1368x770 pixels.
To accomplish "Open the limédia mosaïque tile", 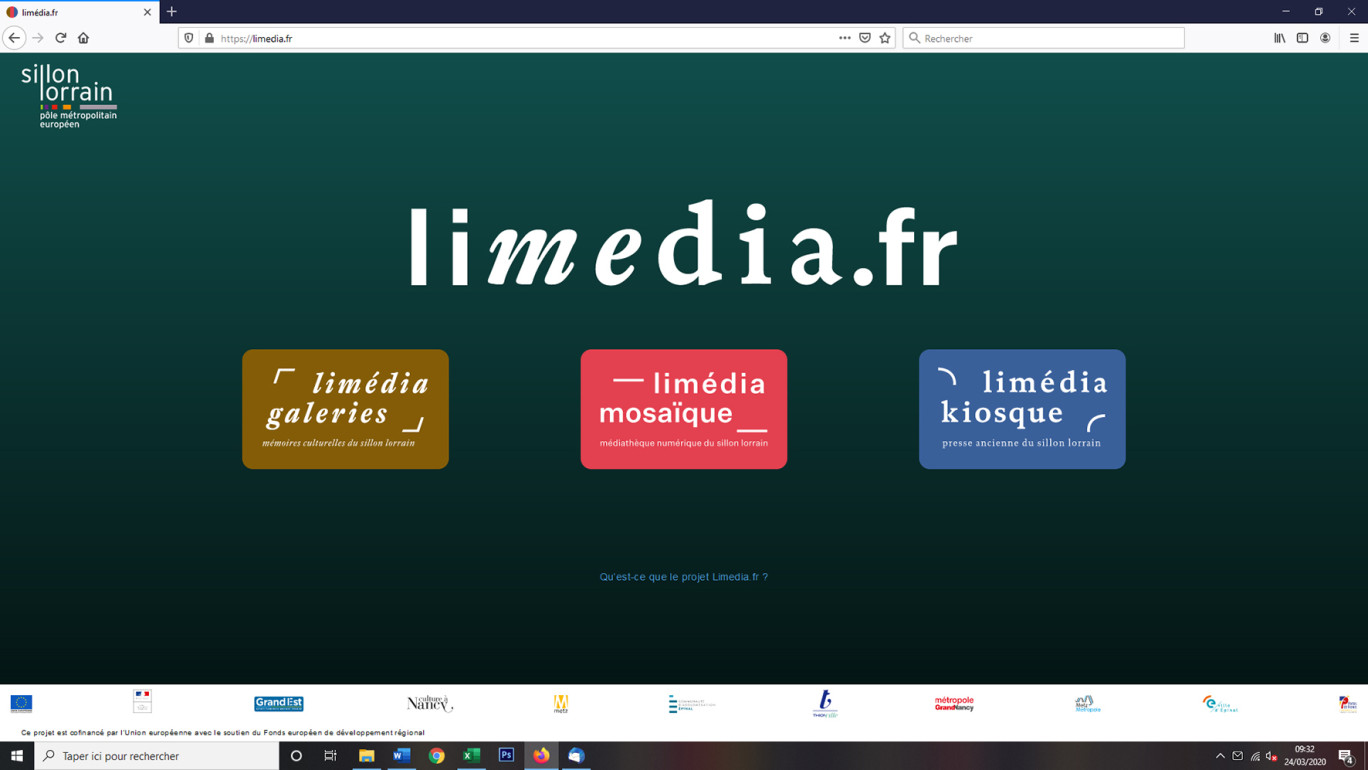I will [684, 409].
